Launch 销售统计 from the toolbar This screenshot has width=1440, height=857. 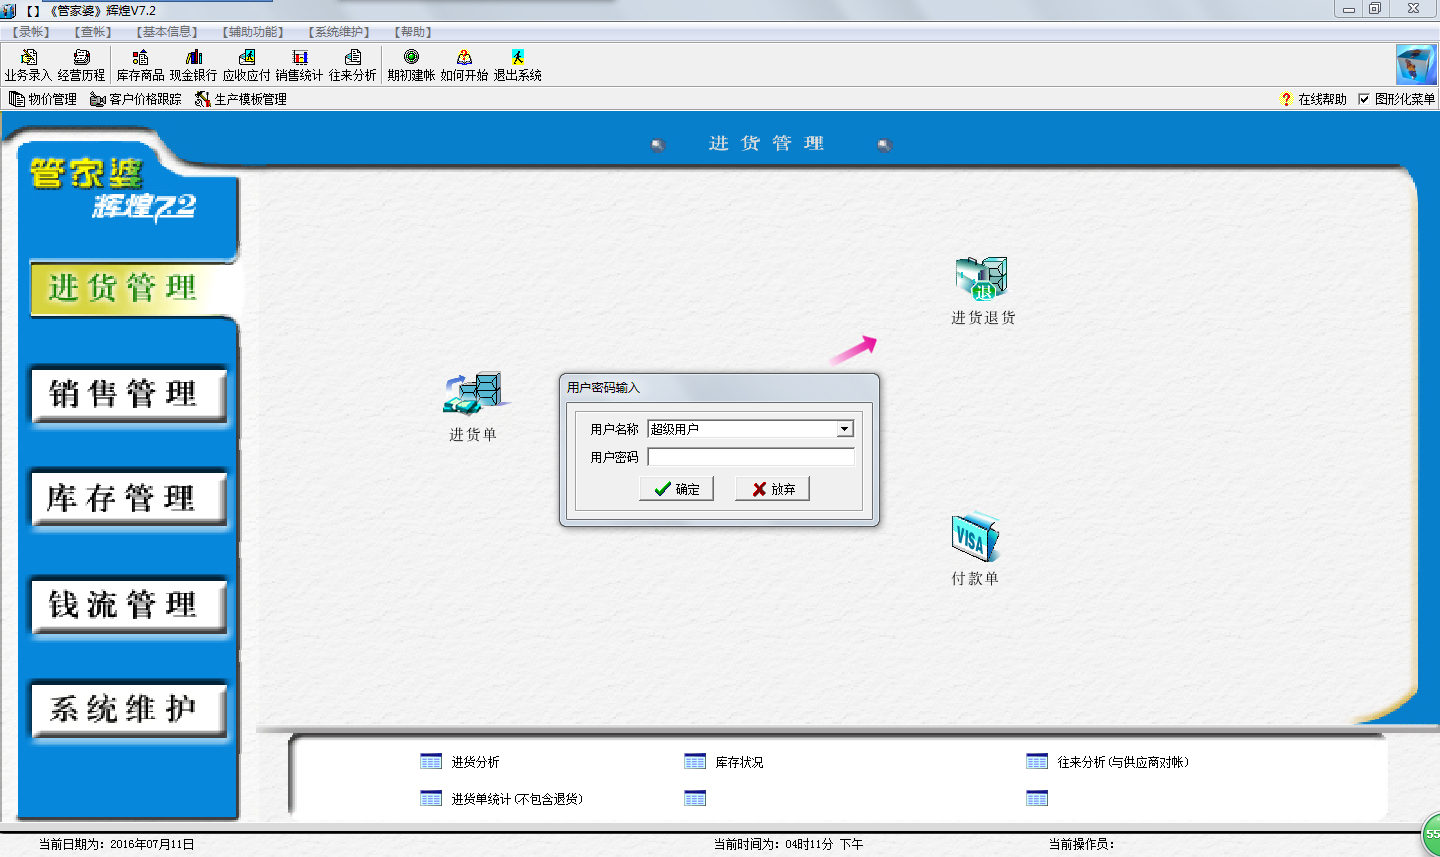[x=299, y=65]
